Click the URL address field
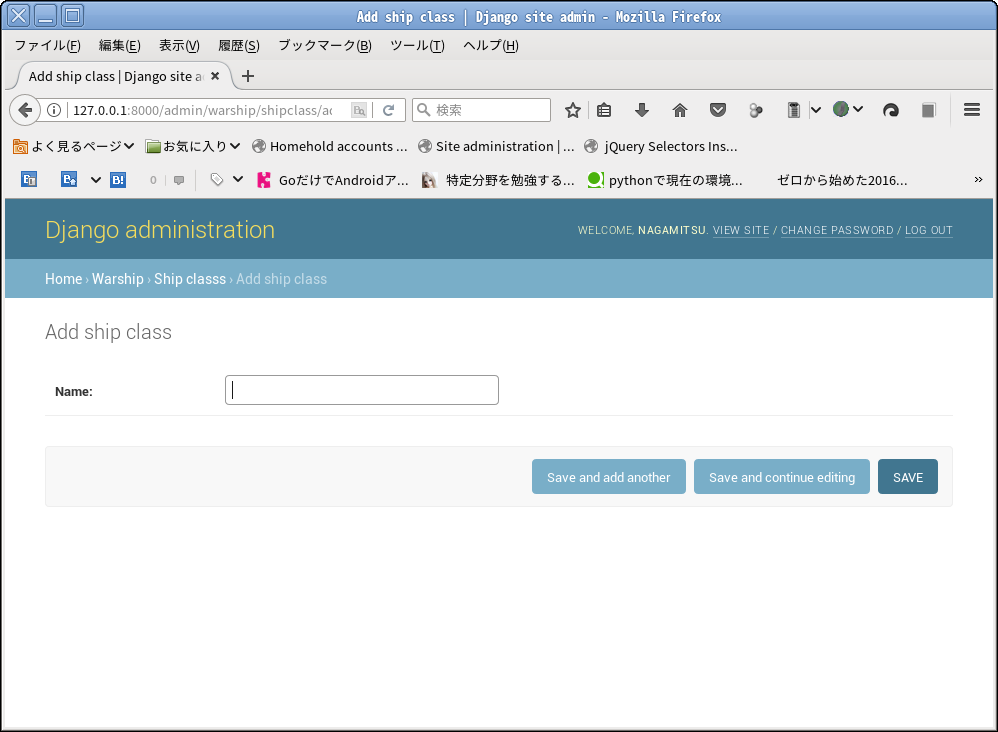The image size is (998, 732). point(204,110)
